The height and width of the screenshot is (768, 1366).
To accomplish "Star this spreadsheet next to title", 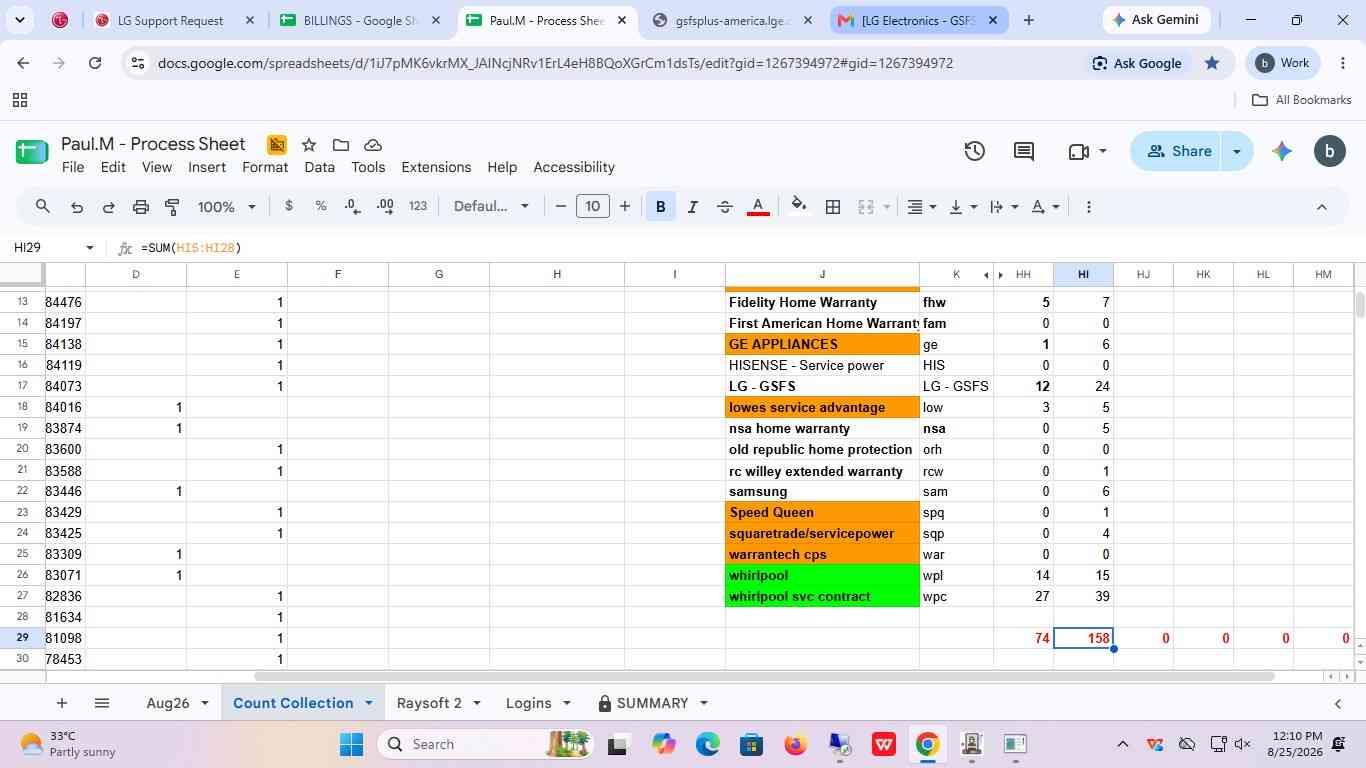I will [309, 145].
